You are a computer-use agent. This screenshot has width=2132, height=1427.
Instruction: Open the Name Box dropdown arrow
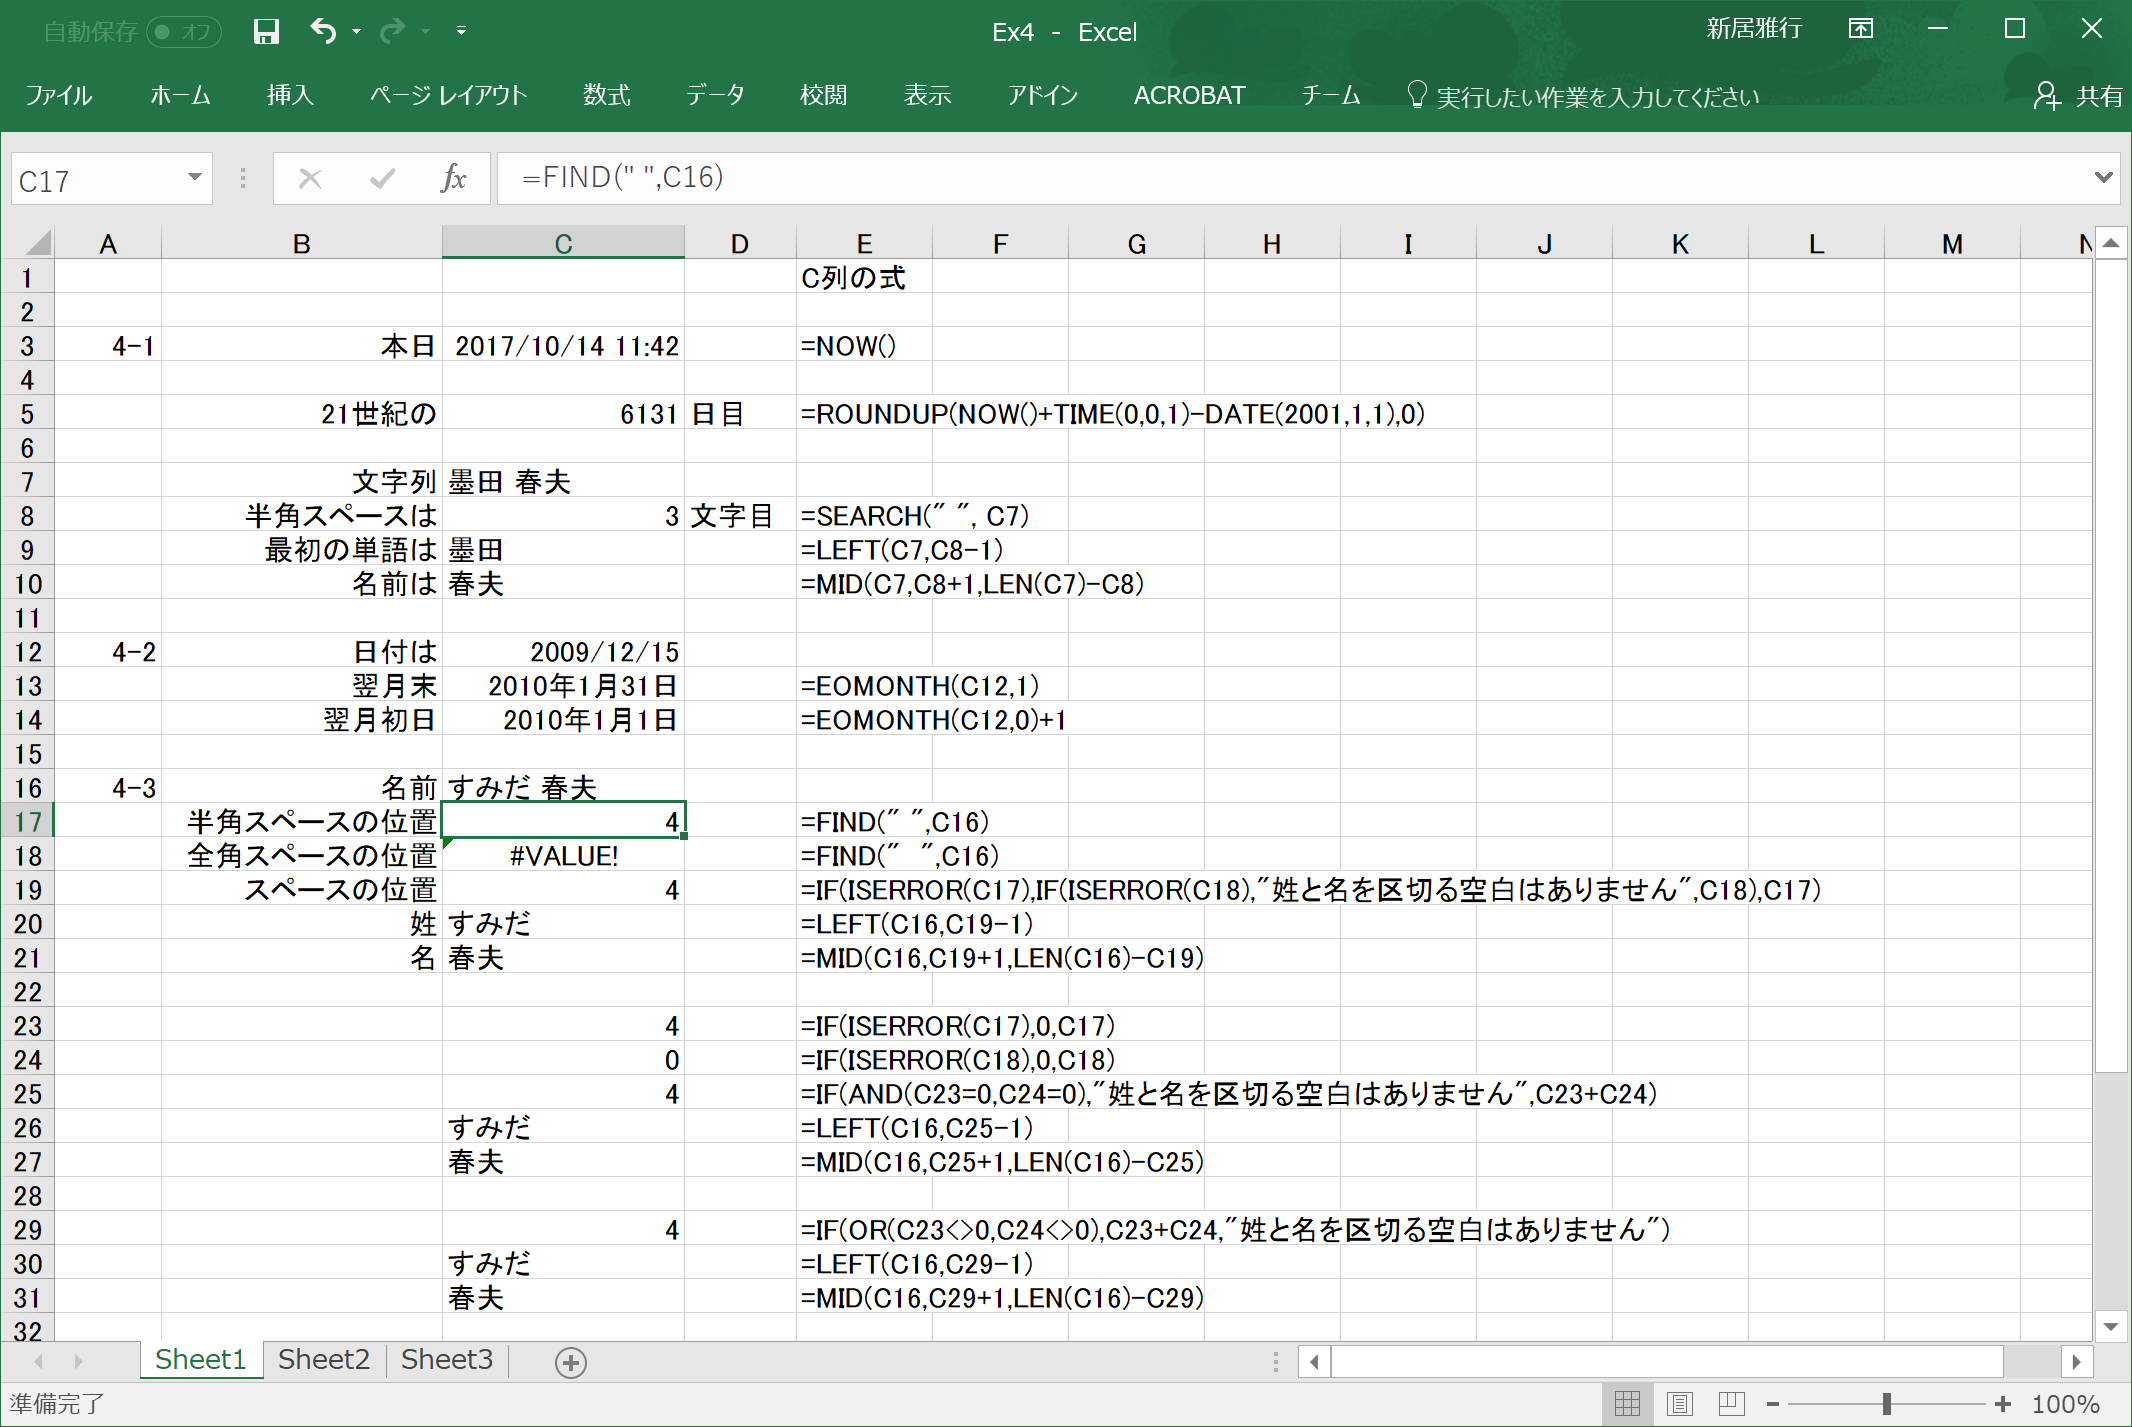coord(194,178)
